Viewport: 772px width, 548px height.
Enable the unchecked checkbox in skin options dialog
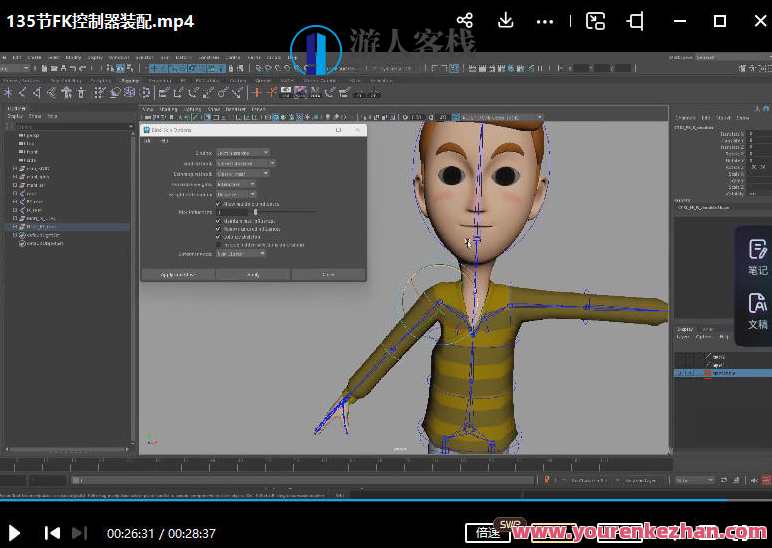(x=218, y=244)
